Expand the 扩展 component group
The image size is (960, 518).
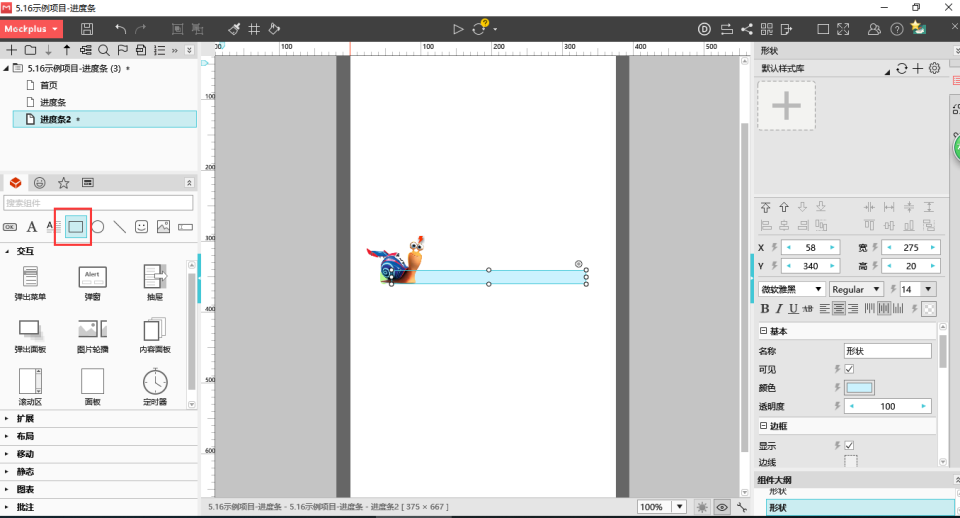(7, 419)
